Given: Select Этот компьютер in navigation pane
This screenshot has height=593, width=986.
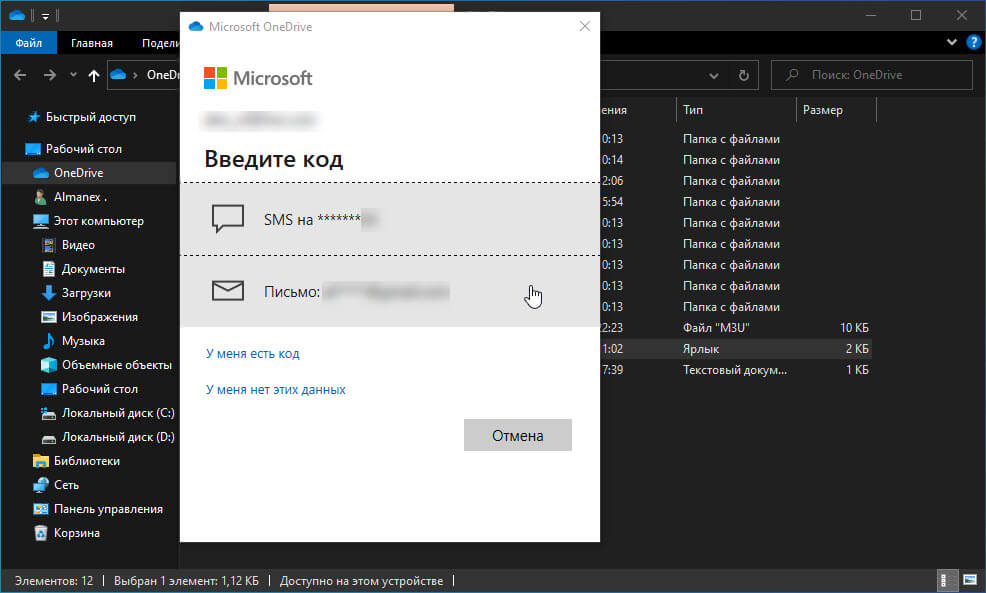Looking at the screenshot, I should (x=98, y=221).
